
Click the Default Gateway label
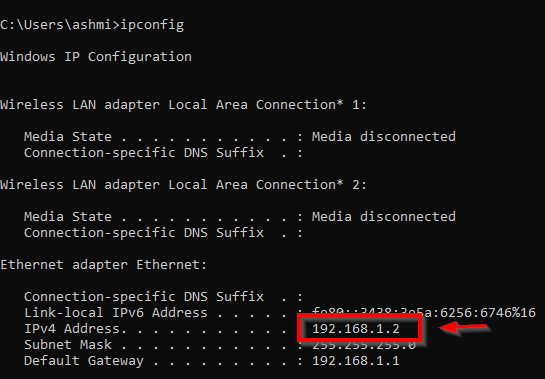point(84,361)
